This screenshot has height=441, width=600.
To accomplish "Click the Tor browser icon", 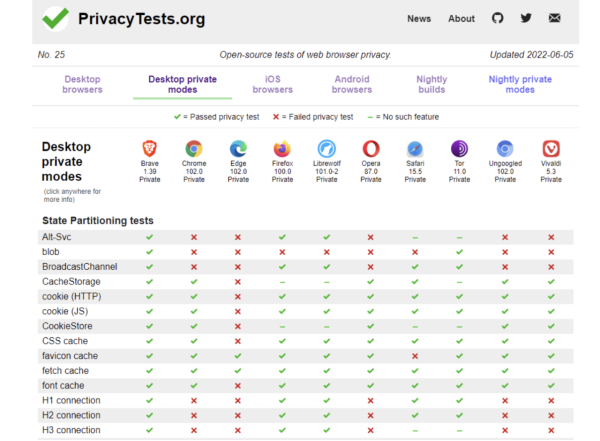I will [459, 149].
